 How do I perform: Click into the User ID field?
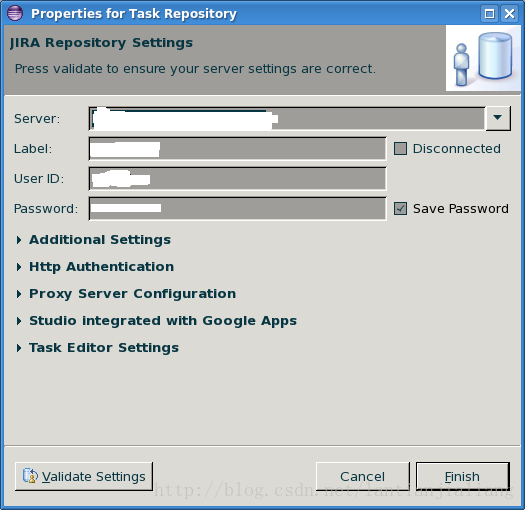(237, 179)
